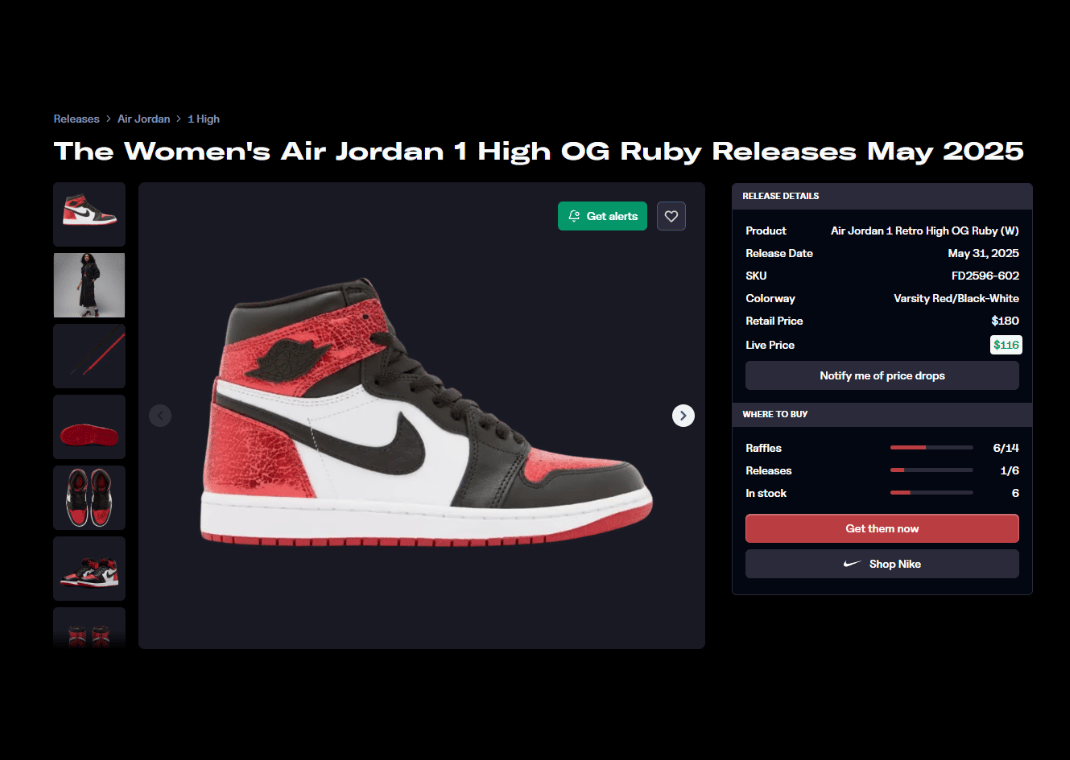Click the bell Get alerts button
1070x760 pixels.
(602, 216)
